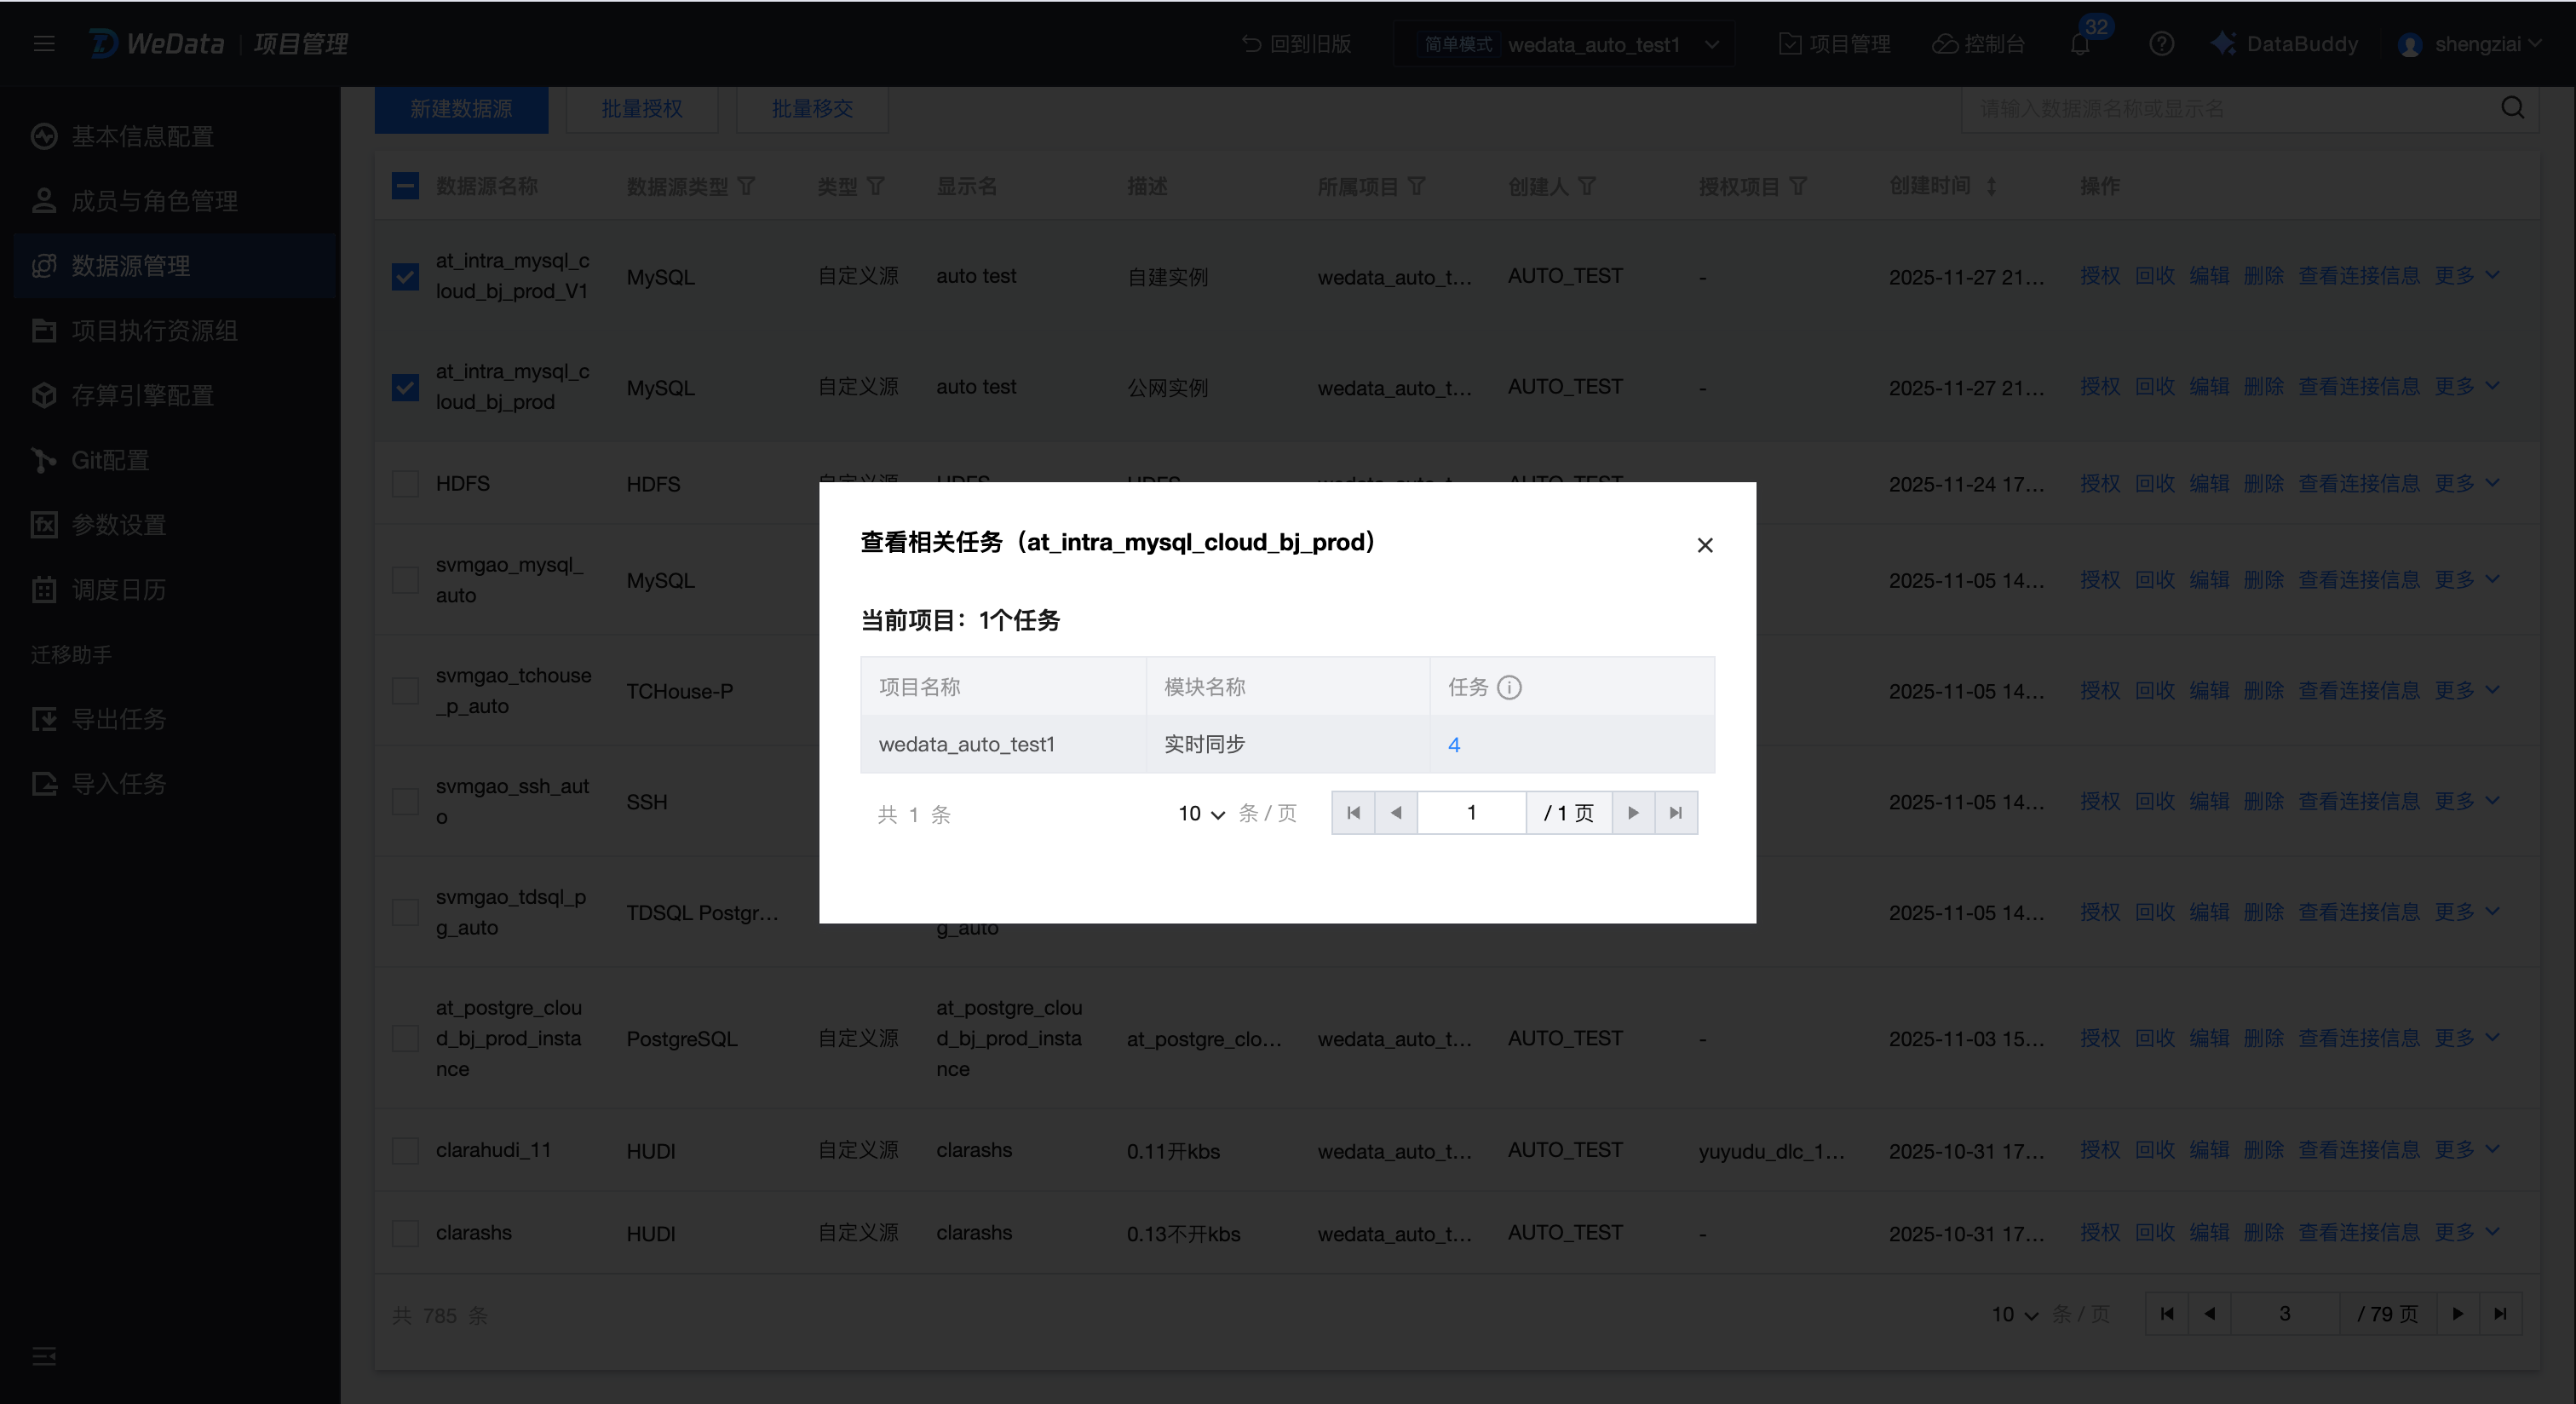Open the dialog's 10 条/页 page size dropdown
This screenshot has width=2576, height=1404.
tap(1201, 814)
